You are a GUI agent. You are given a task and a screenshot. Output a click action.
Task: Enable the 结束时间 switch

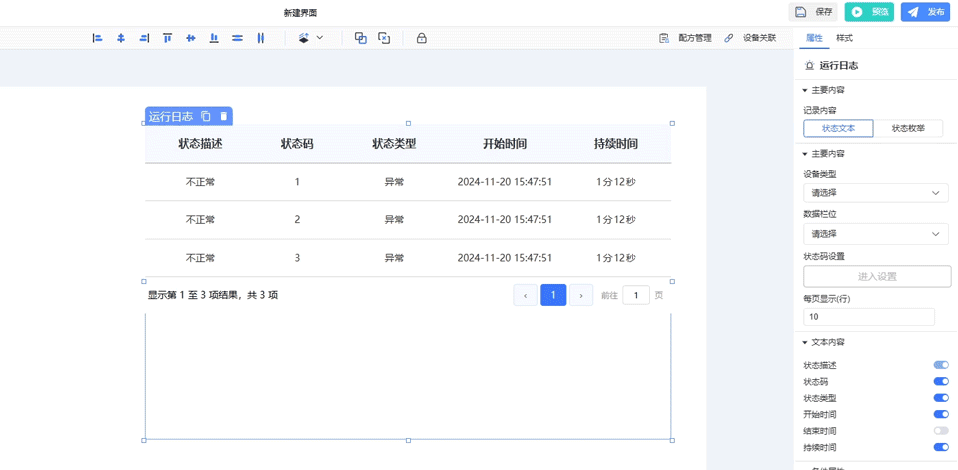coord(940,431)
